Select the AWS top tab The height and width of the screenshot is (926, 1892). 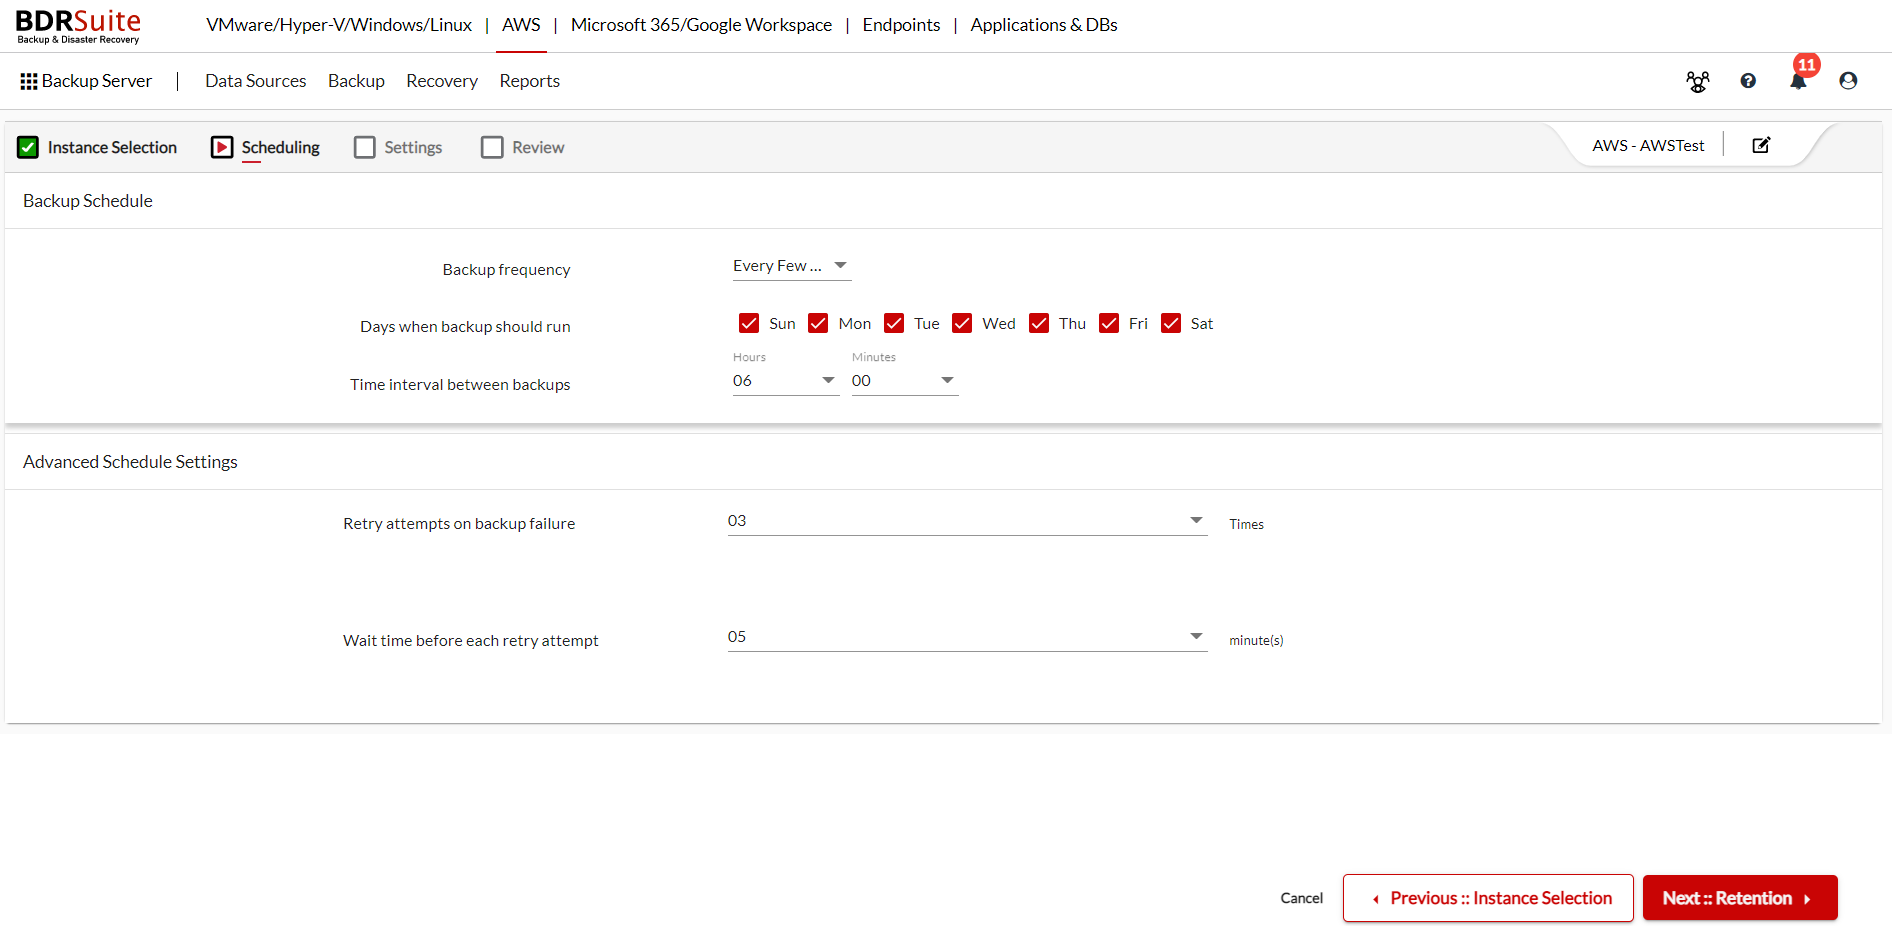click(x=521, y=25)
